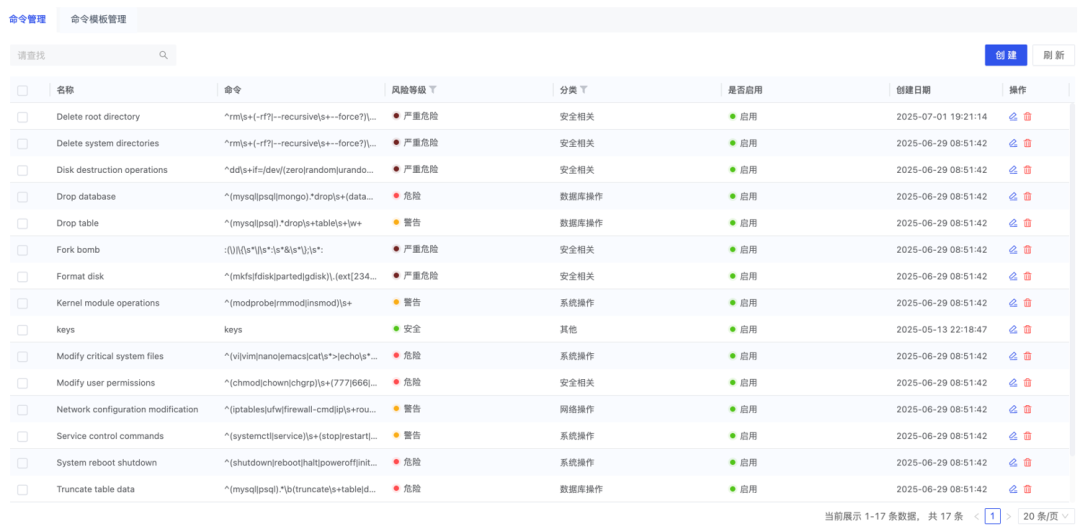
Task: Edit Disk destruction operations entry
Action: point(1012,169)
